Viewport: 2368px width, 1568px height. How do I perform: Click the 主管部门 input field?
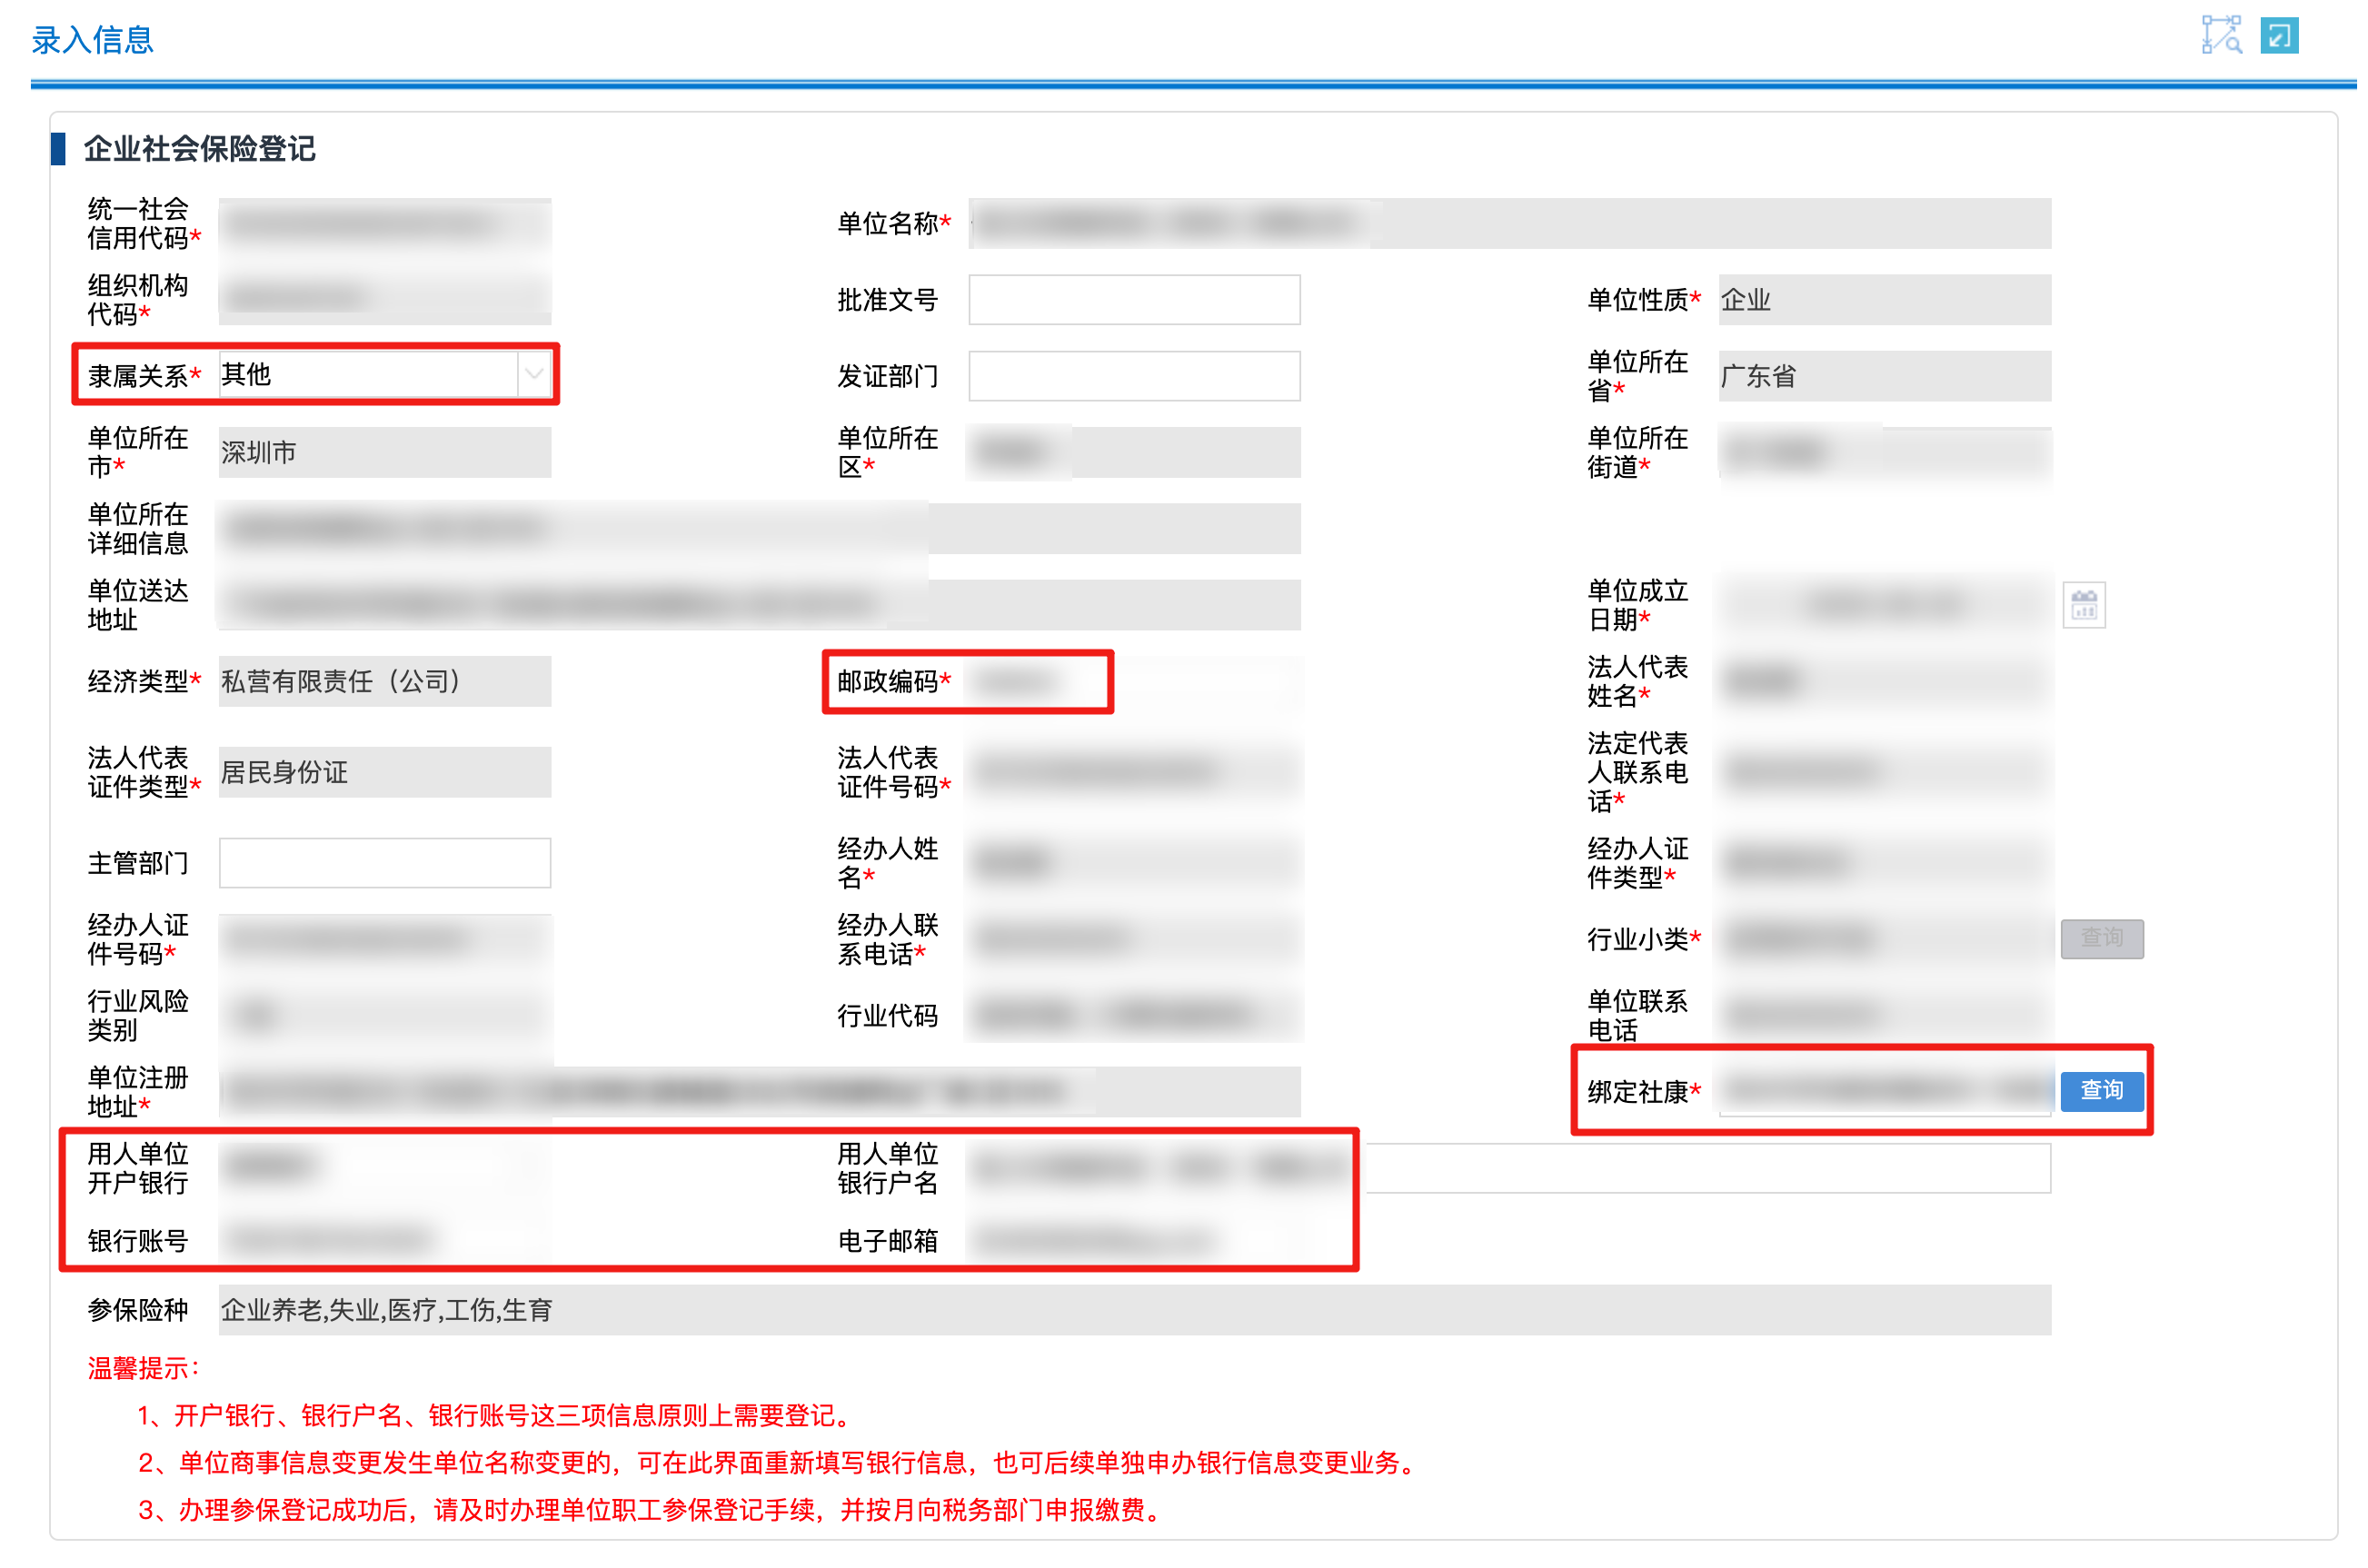tap(385, 862)
